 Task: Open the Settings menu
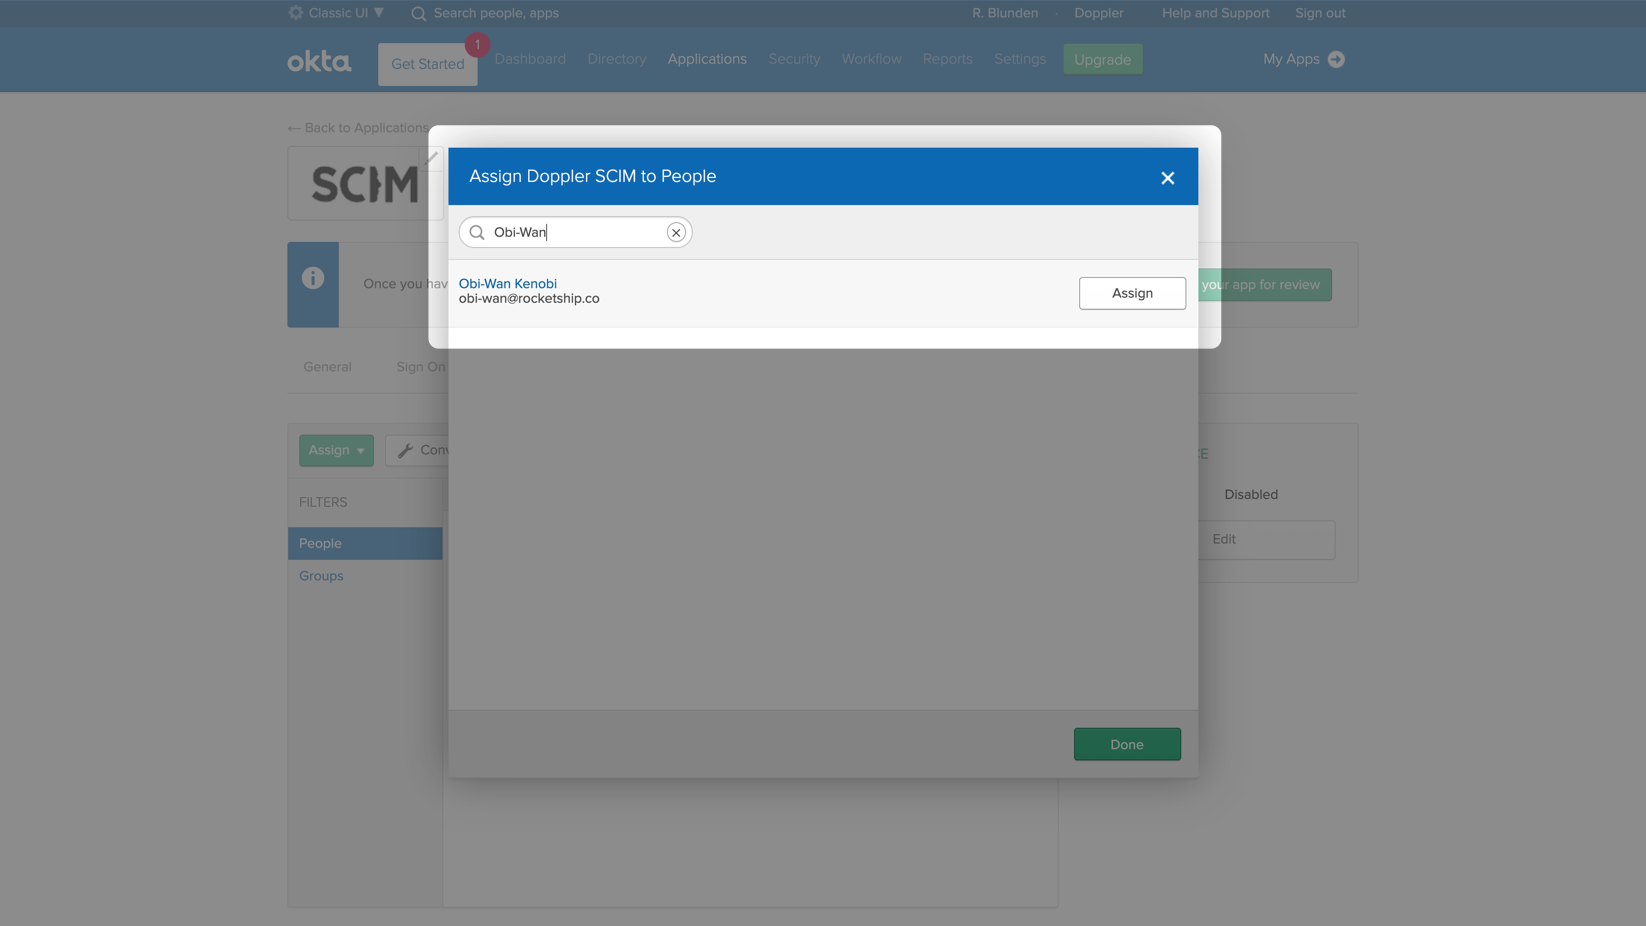(x=1020, y=59)
